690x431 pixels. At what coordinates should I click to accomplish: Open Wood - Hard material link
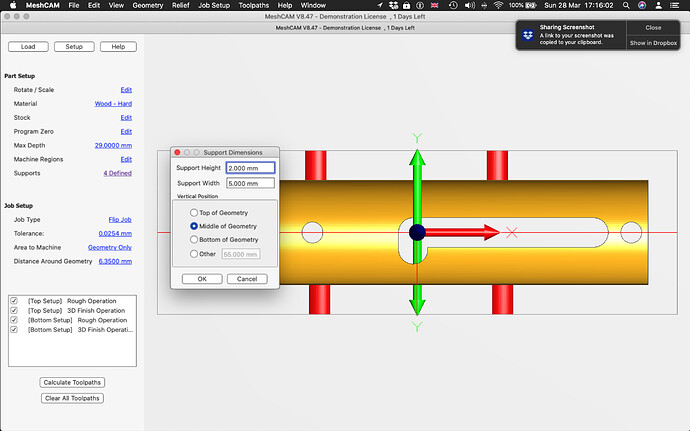point(113,104)
